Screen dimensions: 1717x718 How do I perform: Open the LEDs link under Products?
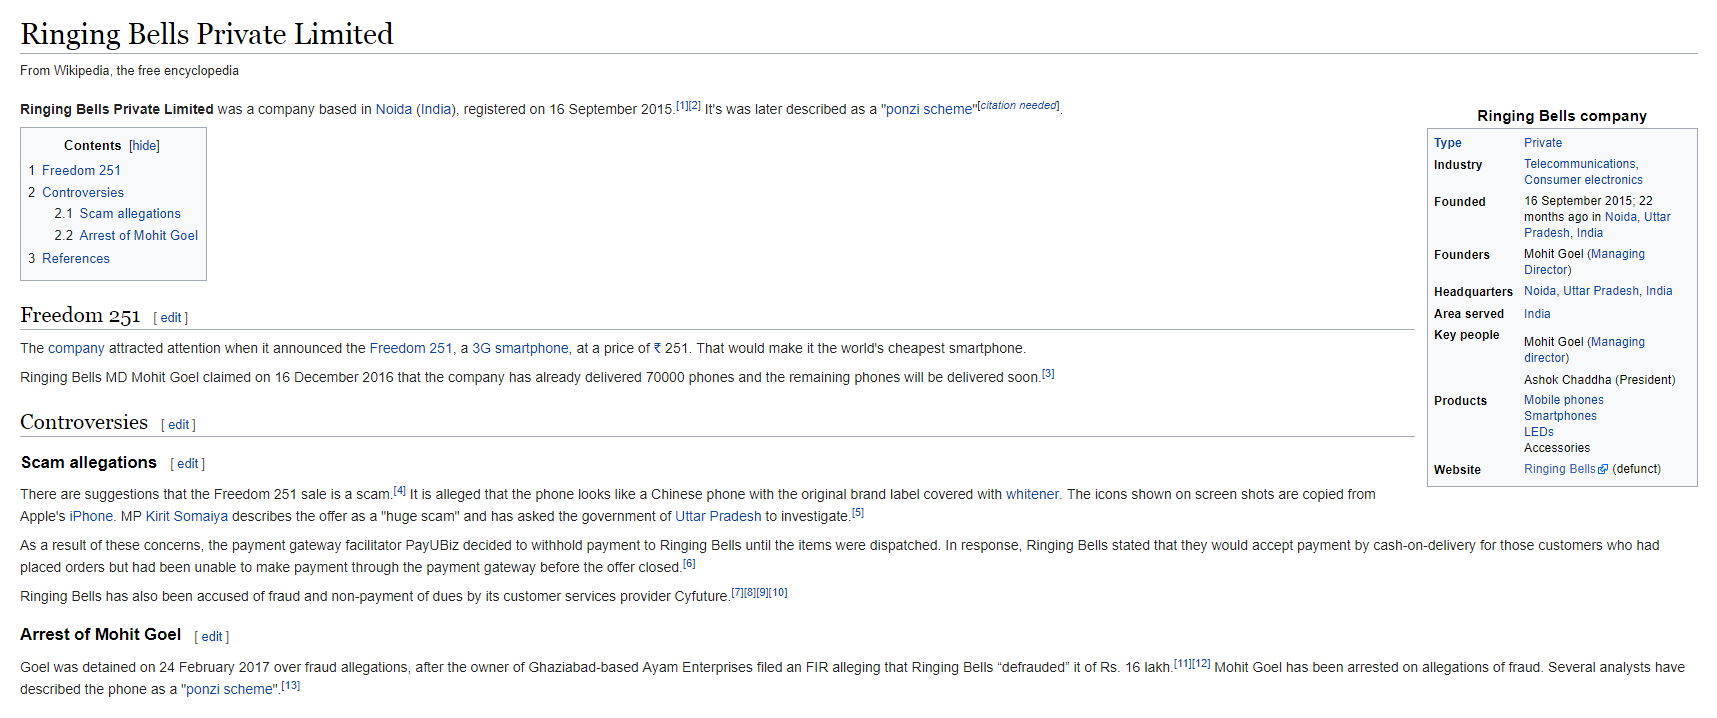1539,433
